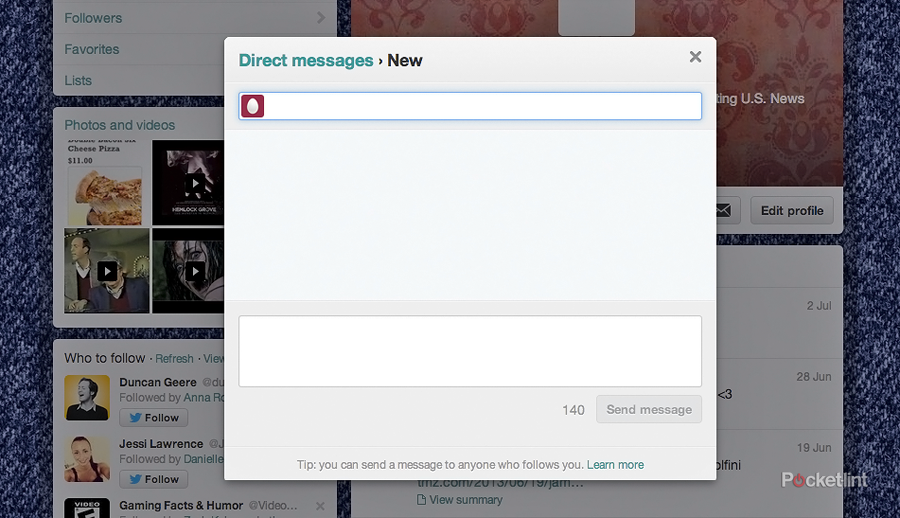The image size is (900, 518).
Task: Open the Photos and videos heading
Action: coord(119,125)
